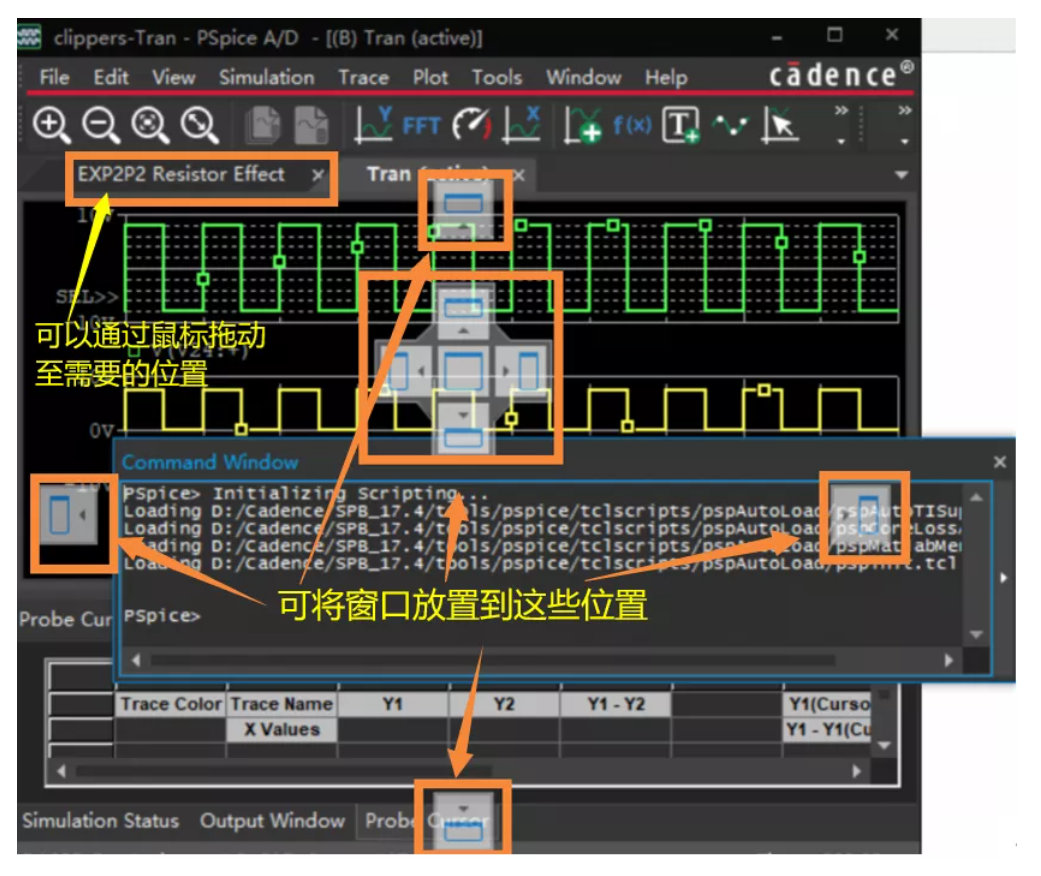Screen dimensions: 1041x876
Task: Toggle the Log X Axis icon
Action: [x=521, y=125]
